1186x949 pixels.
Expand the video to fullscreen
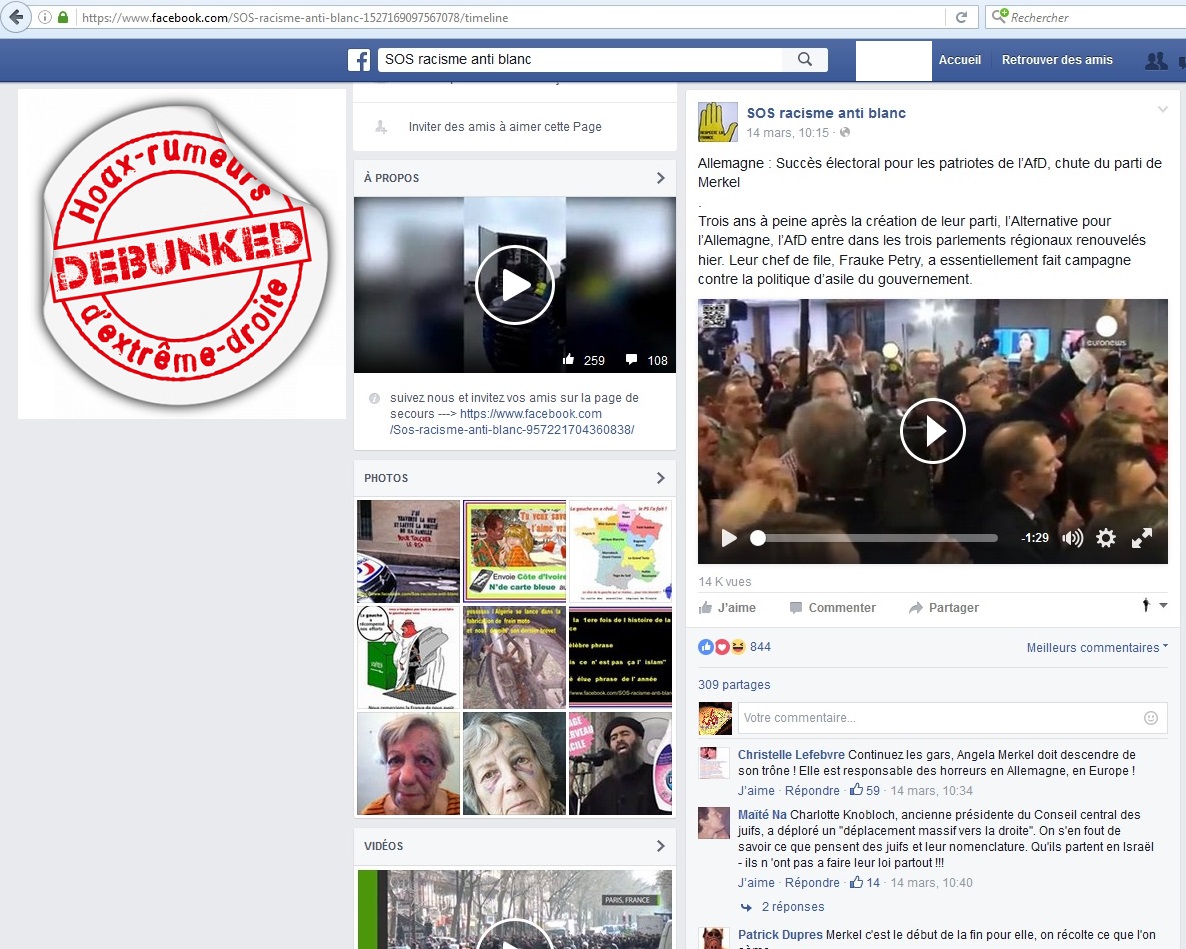click(x=1141, y=538)
